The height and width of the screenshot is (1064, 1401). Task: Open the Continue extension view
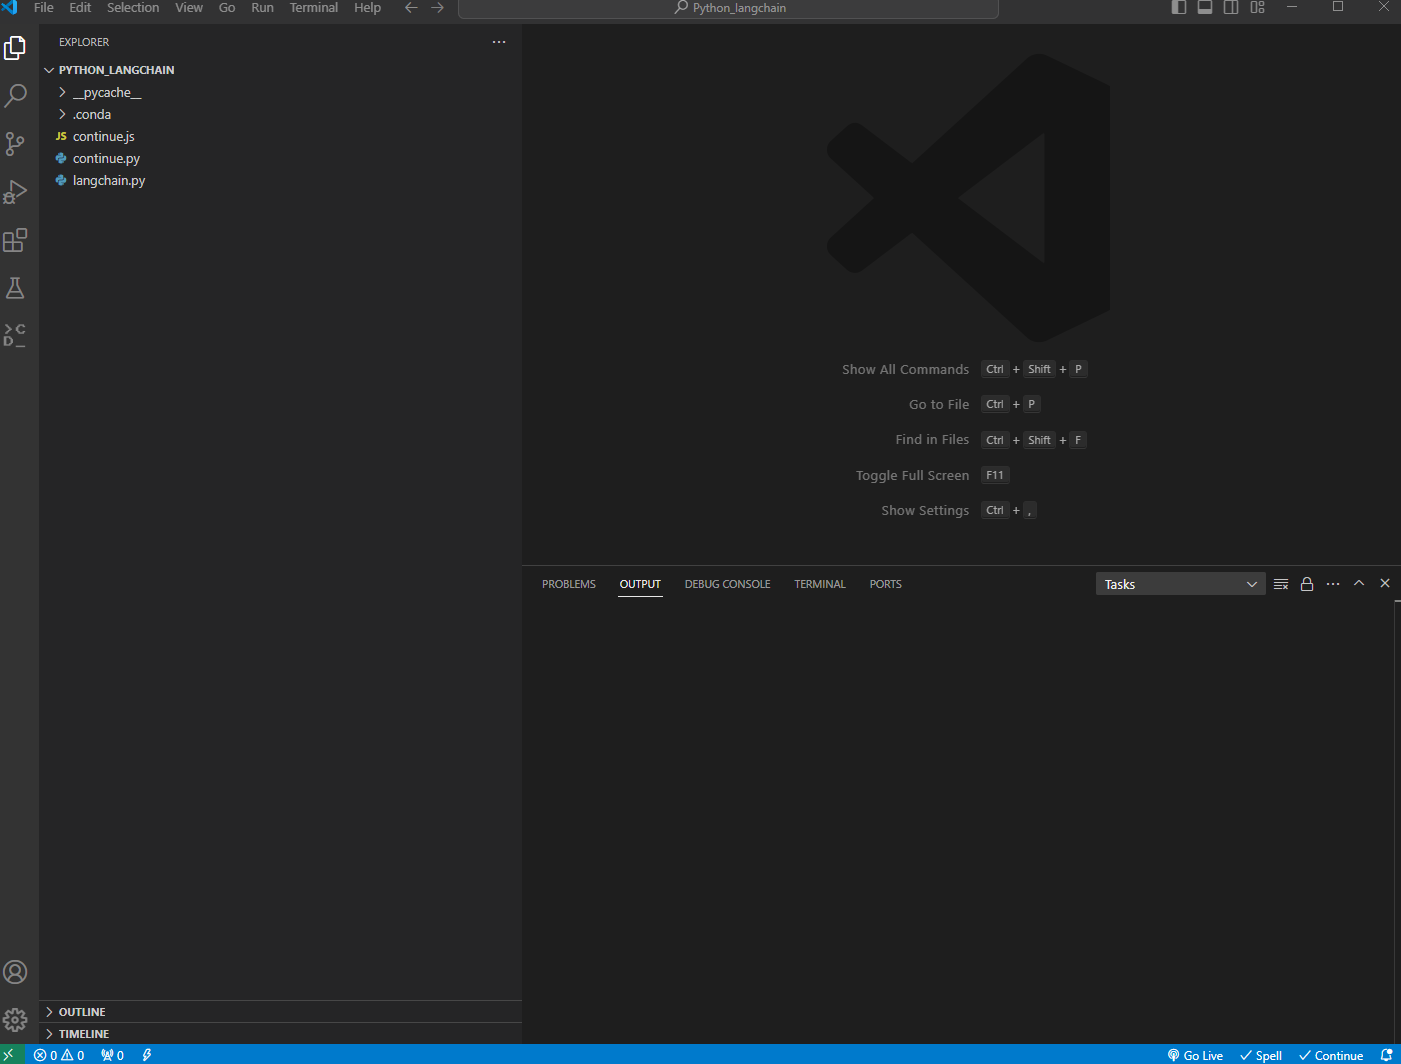tap(15, 335)
